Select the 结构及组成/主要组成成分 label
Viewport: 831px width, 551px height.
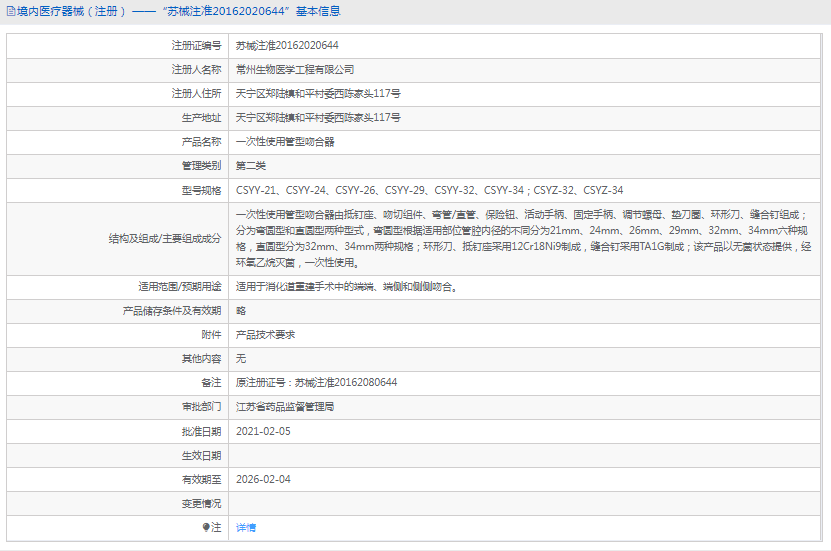(165, 238)
